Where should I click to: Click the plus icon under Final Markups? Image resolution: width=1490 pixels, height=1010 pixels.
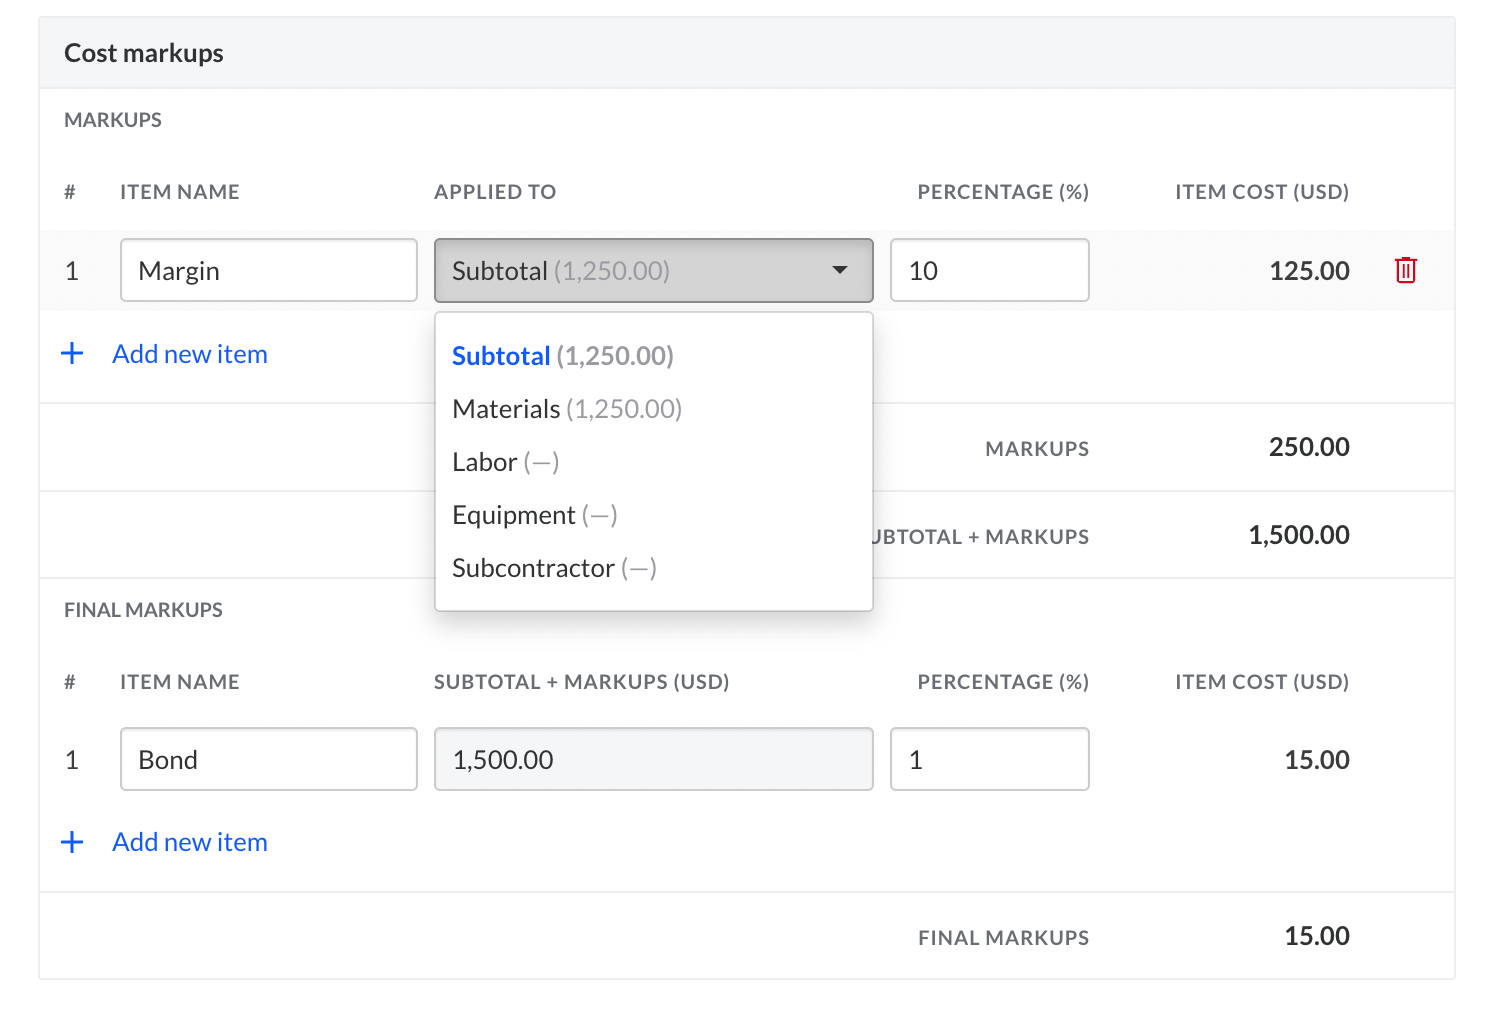click(72, 842)
